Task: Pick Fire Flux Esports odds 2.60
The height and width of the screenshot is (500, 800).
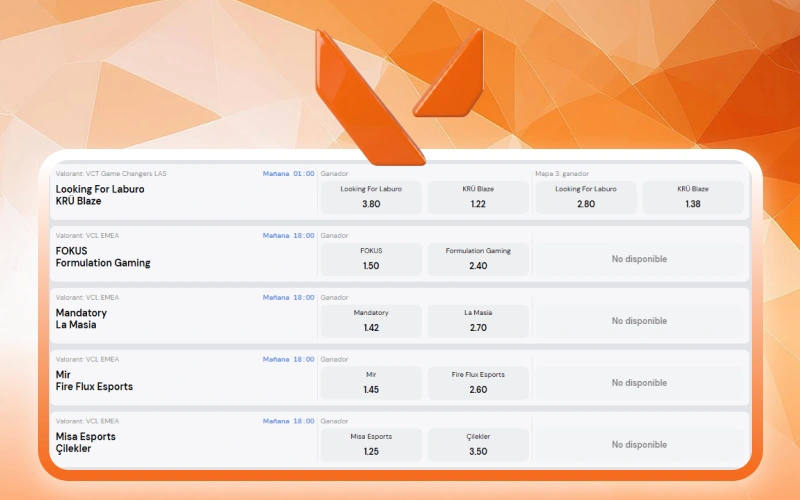Action: click(x=478, y=382)
